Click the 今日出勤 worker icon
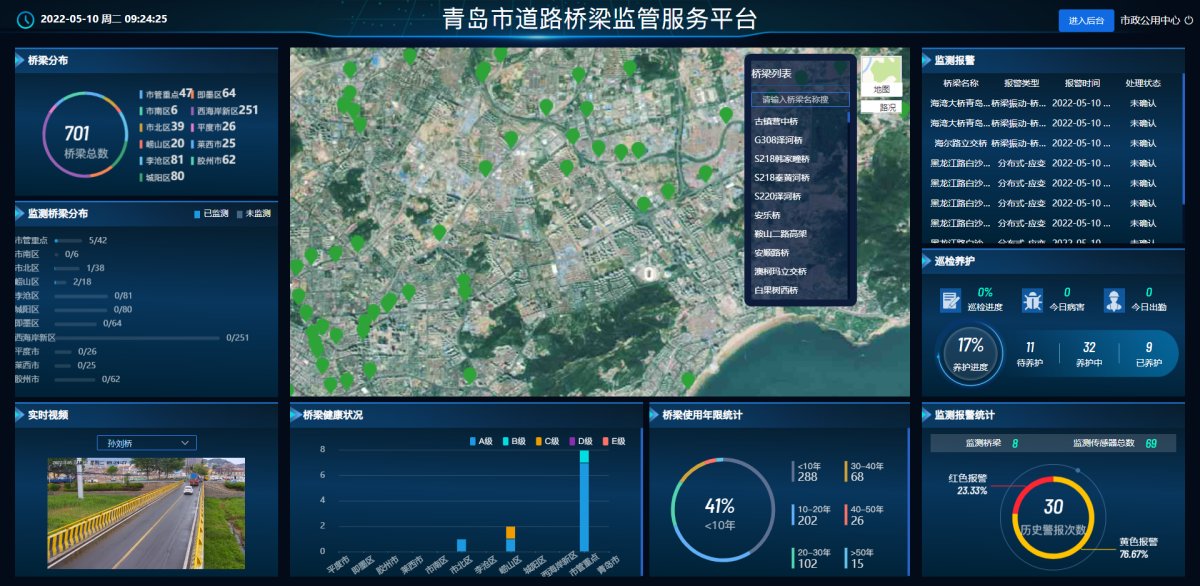Screen dimensions: 1200x586 tap(1114, 300)
